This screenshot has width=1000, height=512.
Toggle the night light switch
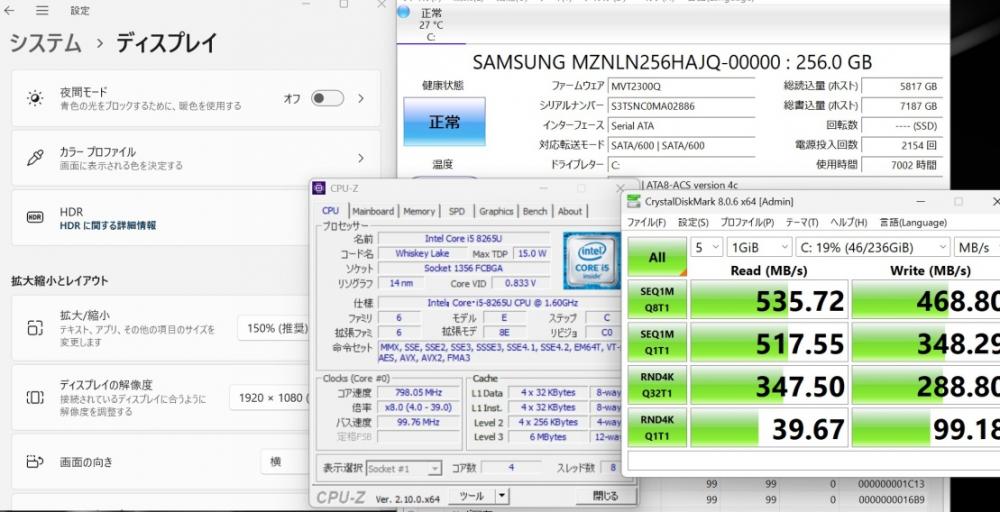pos(327,98)
